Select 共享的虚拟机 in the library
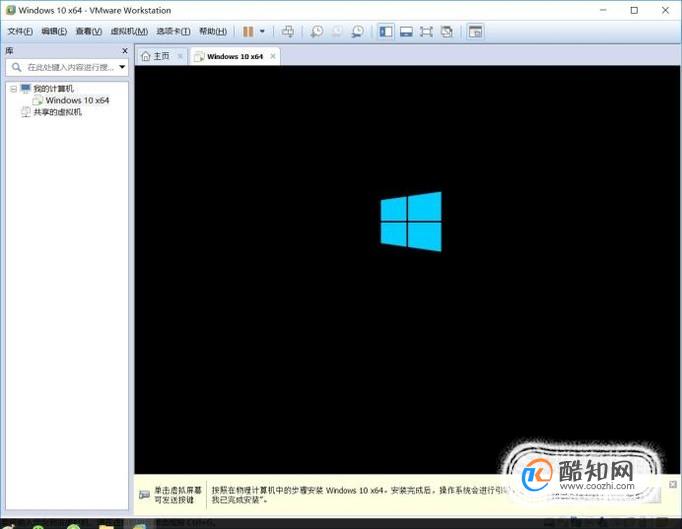This screenshot has width=682, height=529. (57, 112)
